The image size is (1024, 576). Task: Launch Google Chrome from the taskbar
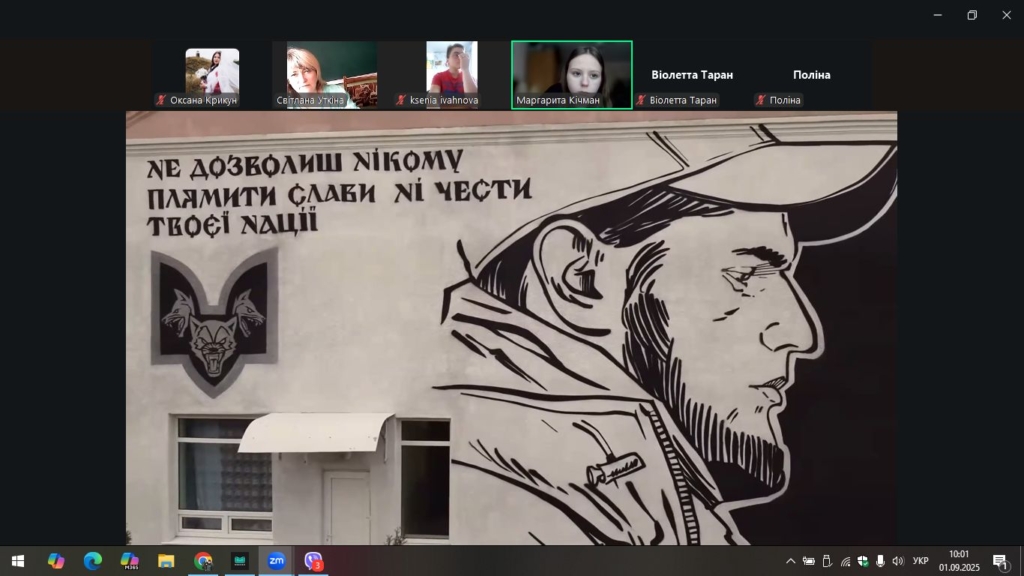[203, 561]
